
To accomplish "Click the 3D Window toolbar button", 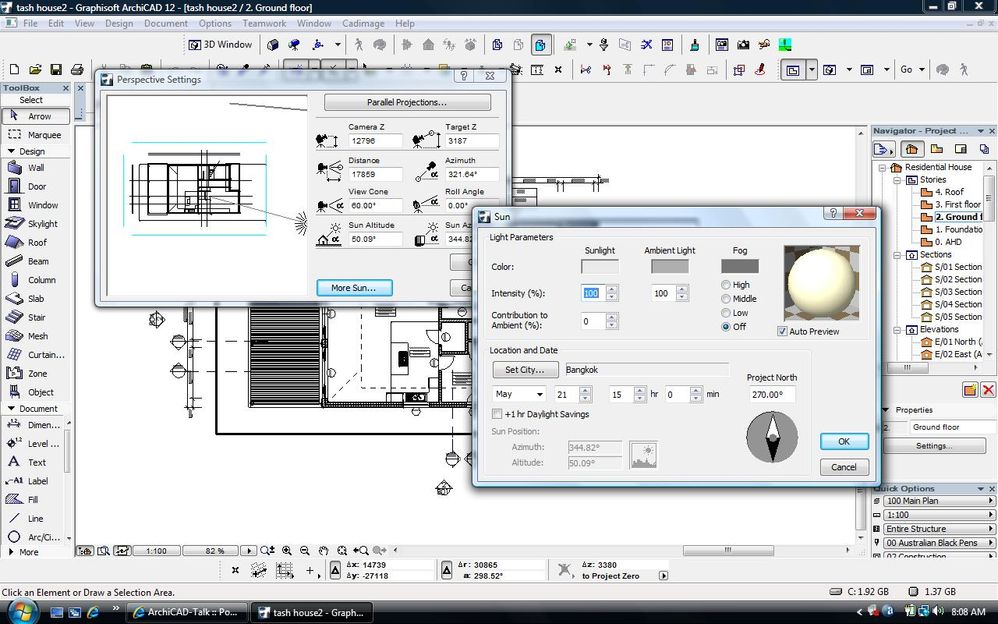I will [221, 45].
